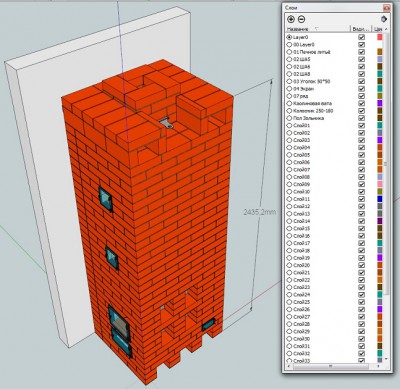
Task: Click the scroll up arrow in layers list
Action: 386,29
